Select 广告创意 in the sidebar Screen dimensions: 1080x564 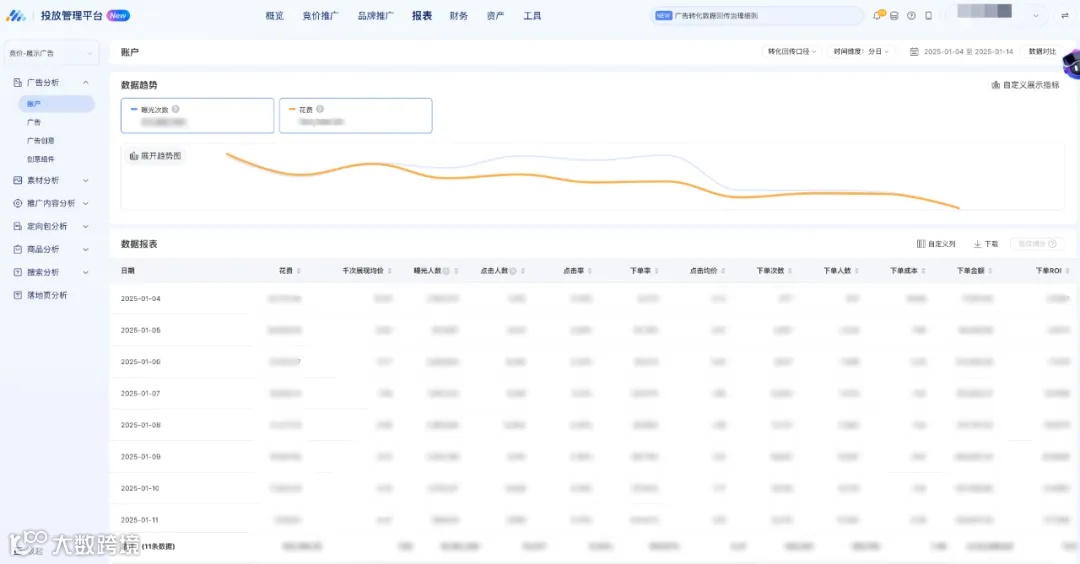tap(41, 140)
